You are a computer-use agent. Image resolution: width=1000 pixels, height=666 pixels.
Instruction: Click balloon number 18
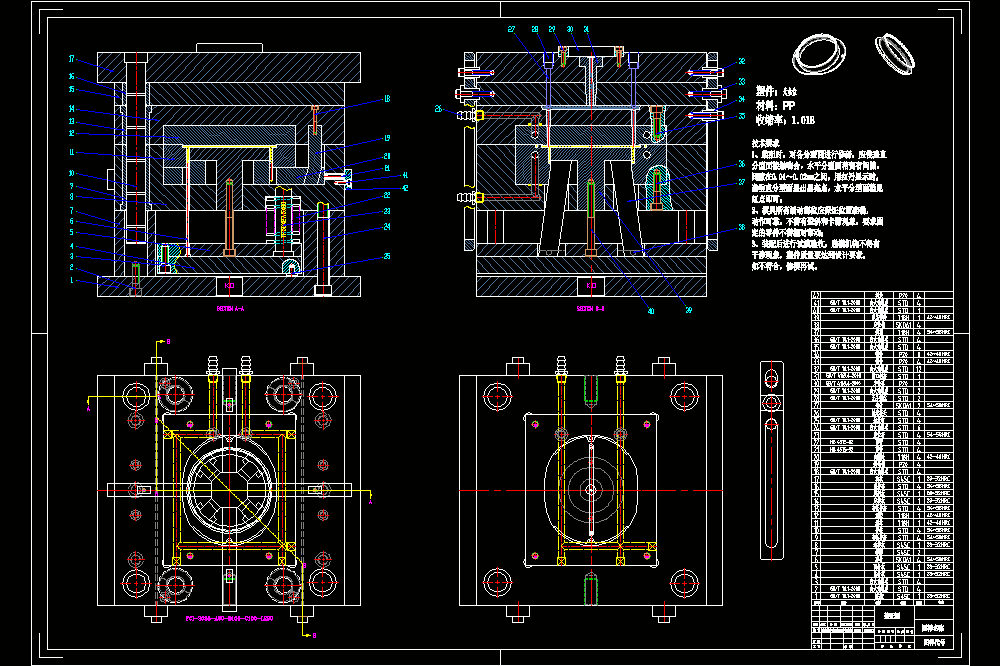386,99
